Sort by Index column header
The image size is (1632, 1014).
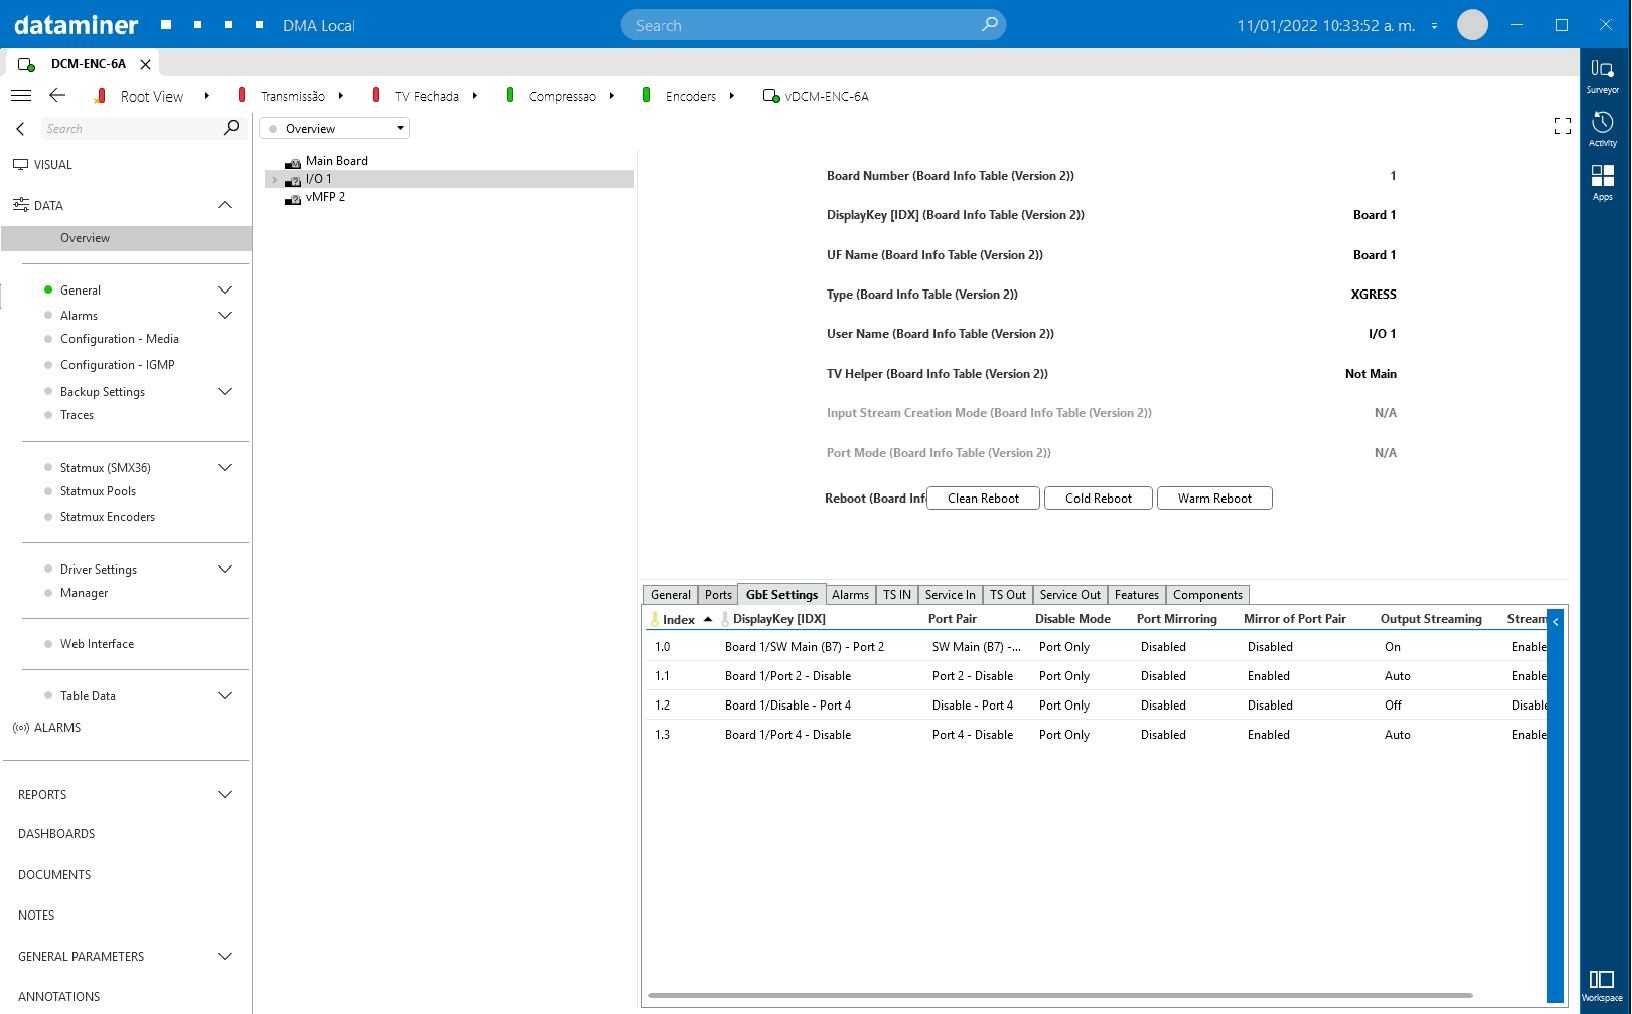point(679,620)
